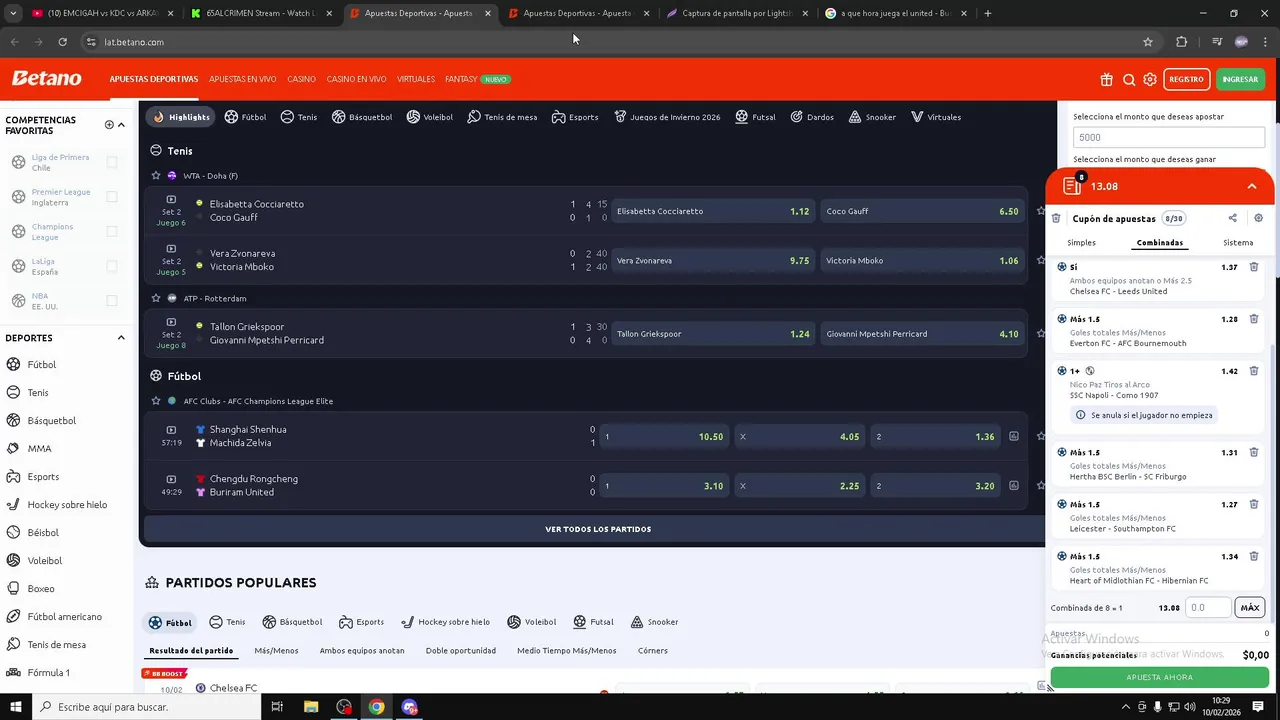
Task: Tick the Liga de Primera Chile checkbox
Action: (112, 162)
